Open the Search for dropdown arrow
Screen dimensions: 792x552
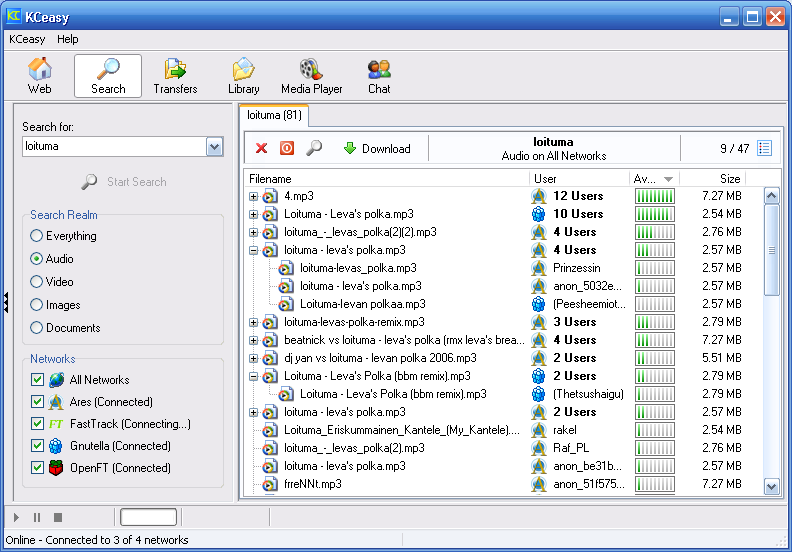(215, 147)
